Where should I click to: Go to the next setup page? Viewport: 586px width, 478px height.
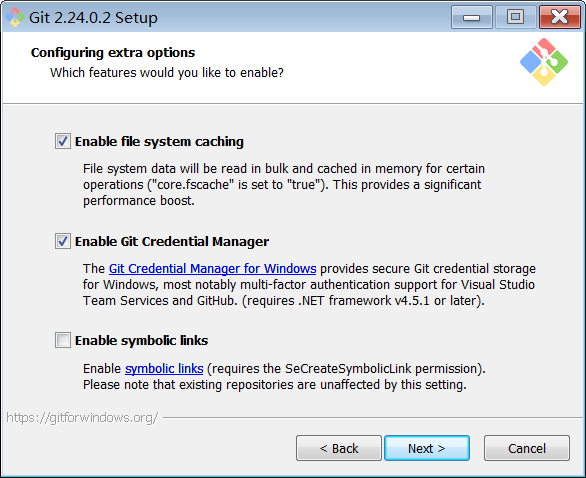pyautogui.click(x=427, y=448)
